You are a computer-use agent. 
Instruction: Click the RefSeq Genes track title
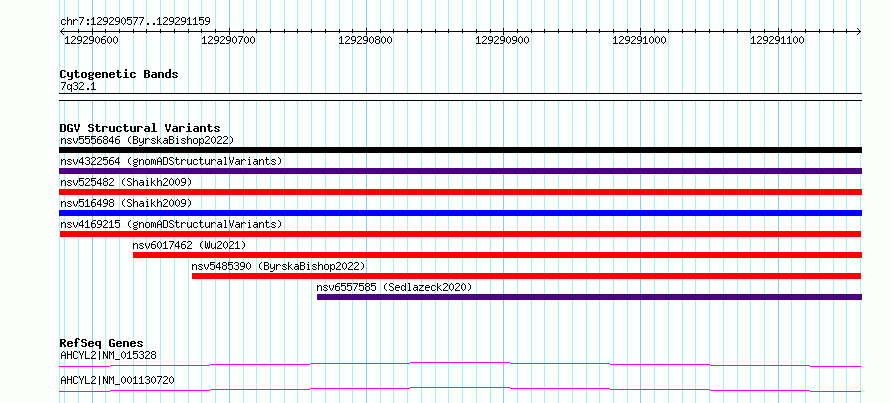[102, 343]
